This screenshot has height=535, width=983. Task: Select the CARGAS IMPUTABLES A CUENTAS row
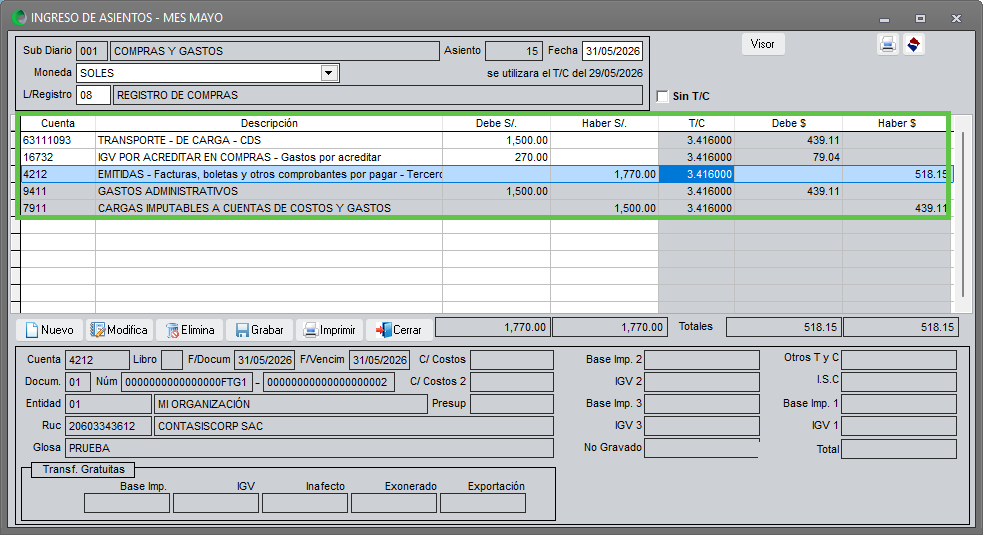pyautogui.click(x=485, y=208)
